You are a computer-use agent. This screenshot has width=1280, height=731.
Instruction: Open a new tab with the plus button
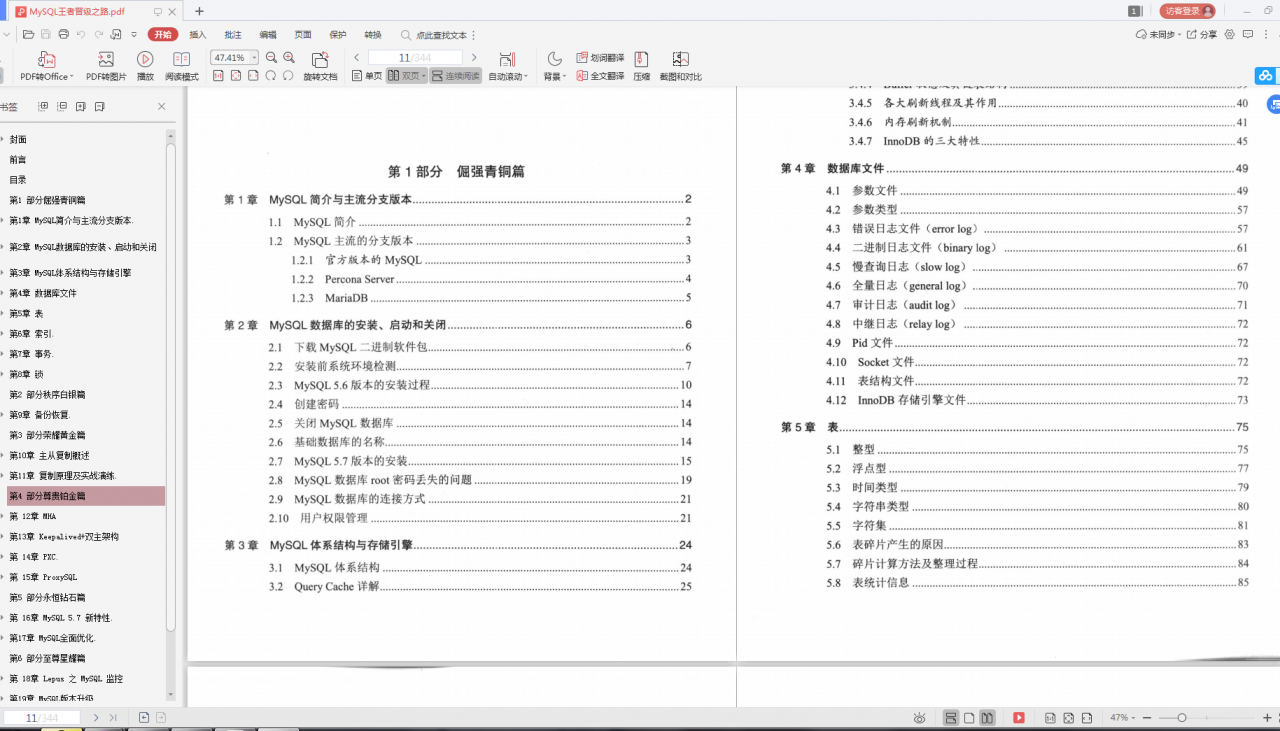[199, 11]
